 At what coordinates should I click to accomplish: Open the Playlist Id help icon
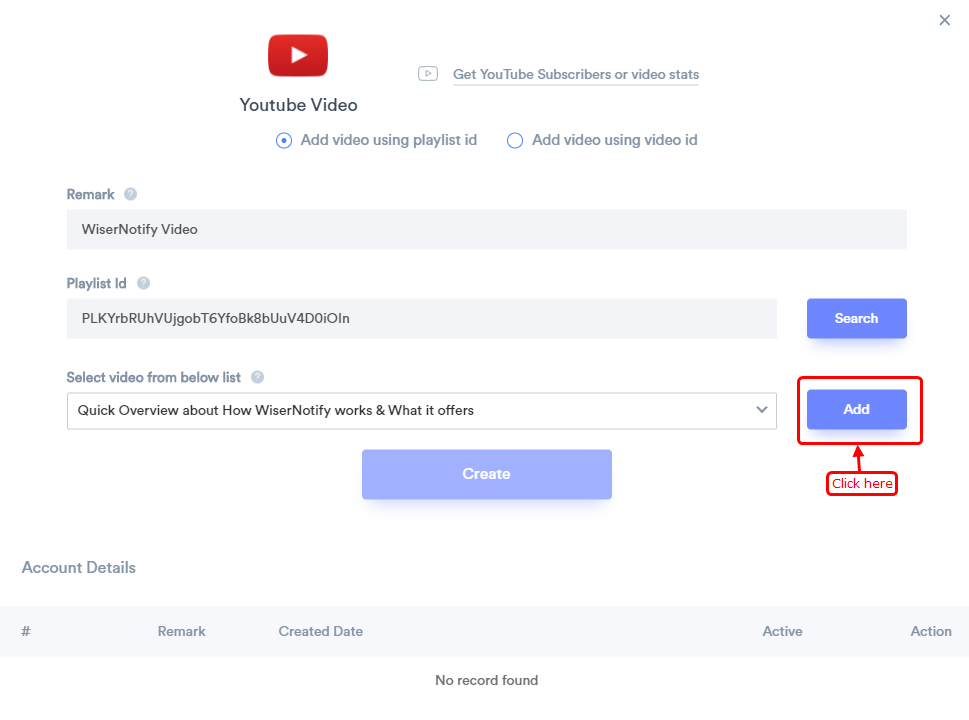(143, 283)
